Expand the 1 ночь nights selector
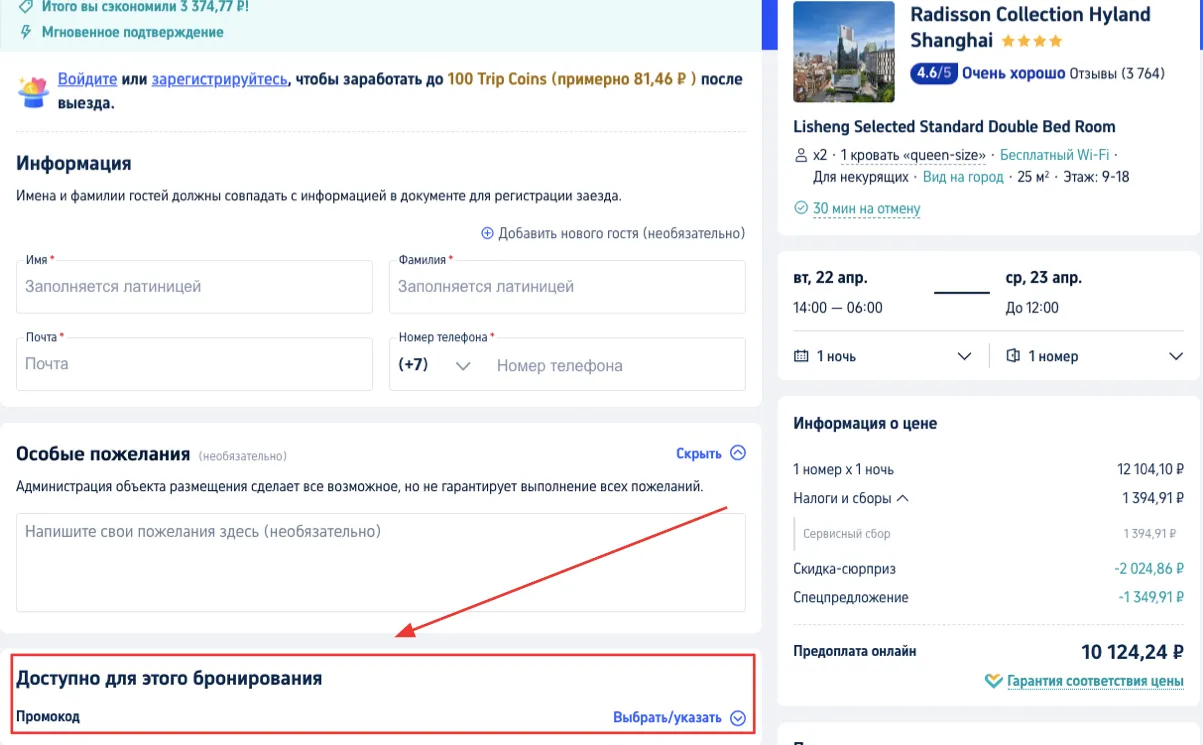 [x=882, y=356]
